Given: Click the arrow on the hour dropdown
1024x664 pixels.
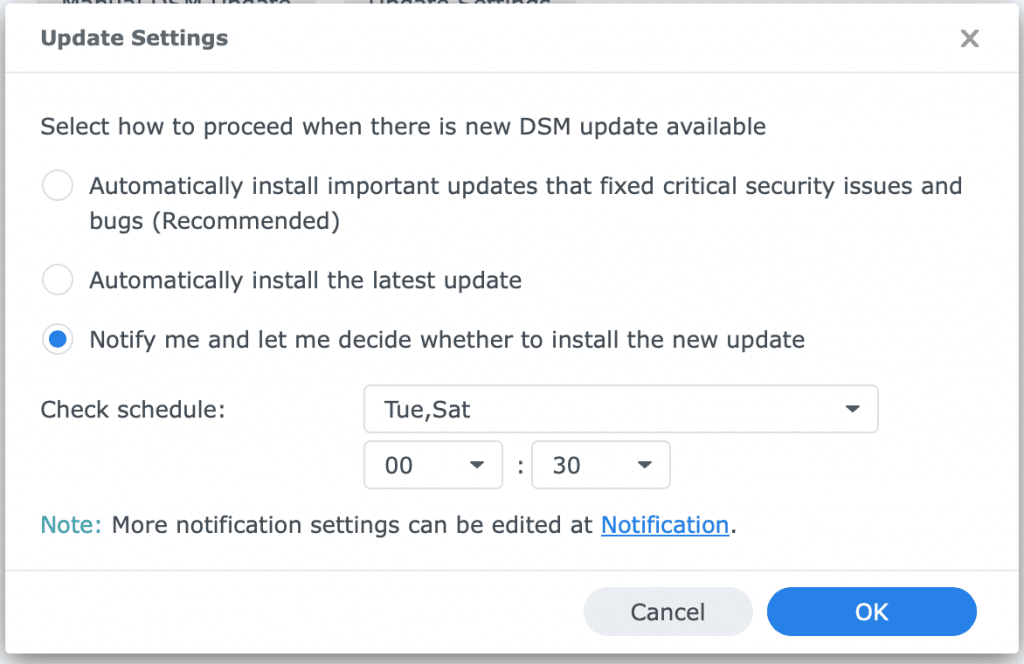Looking at the screenshot, I should point(477,465).
